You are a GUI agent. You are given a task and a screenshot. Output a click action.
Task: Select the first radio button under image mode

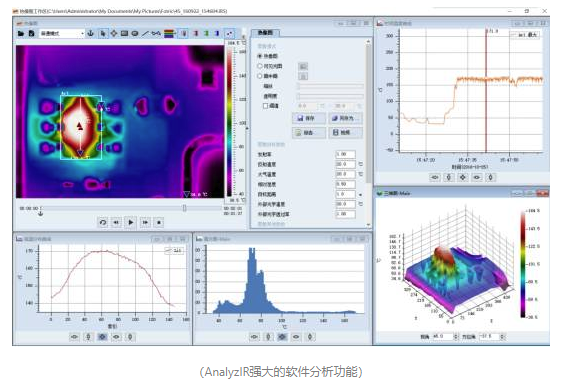tap(260, 56)
